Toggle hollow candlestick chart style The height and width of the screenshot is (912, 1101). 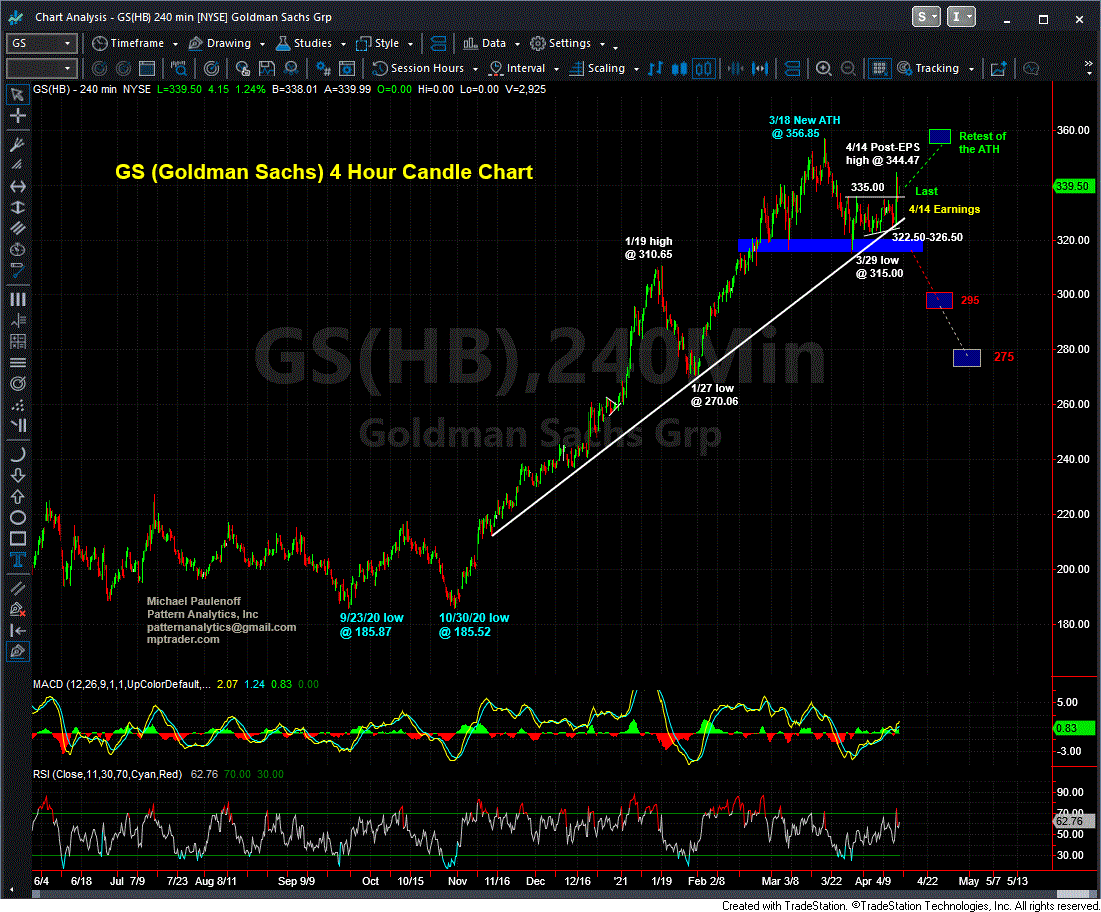[x=704, y=69]
